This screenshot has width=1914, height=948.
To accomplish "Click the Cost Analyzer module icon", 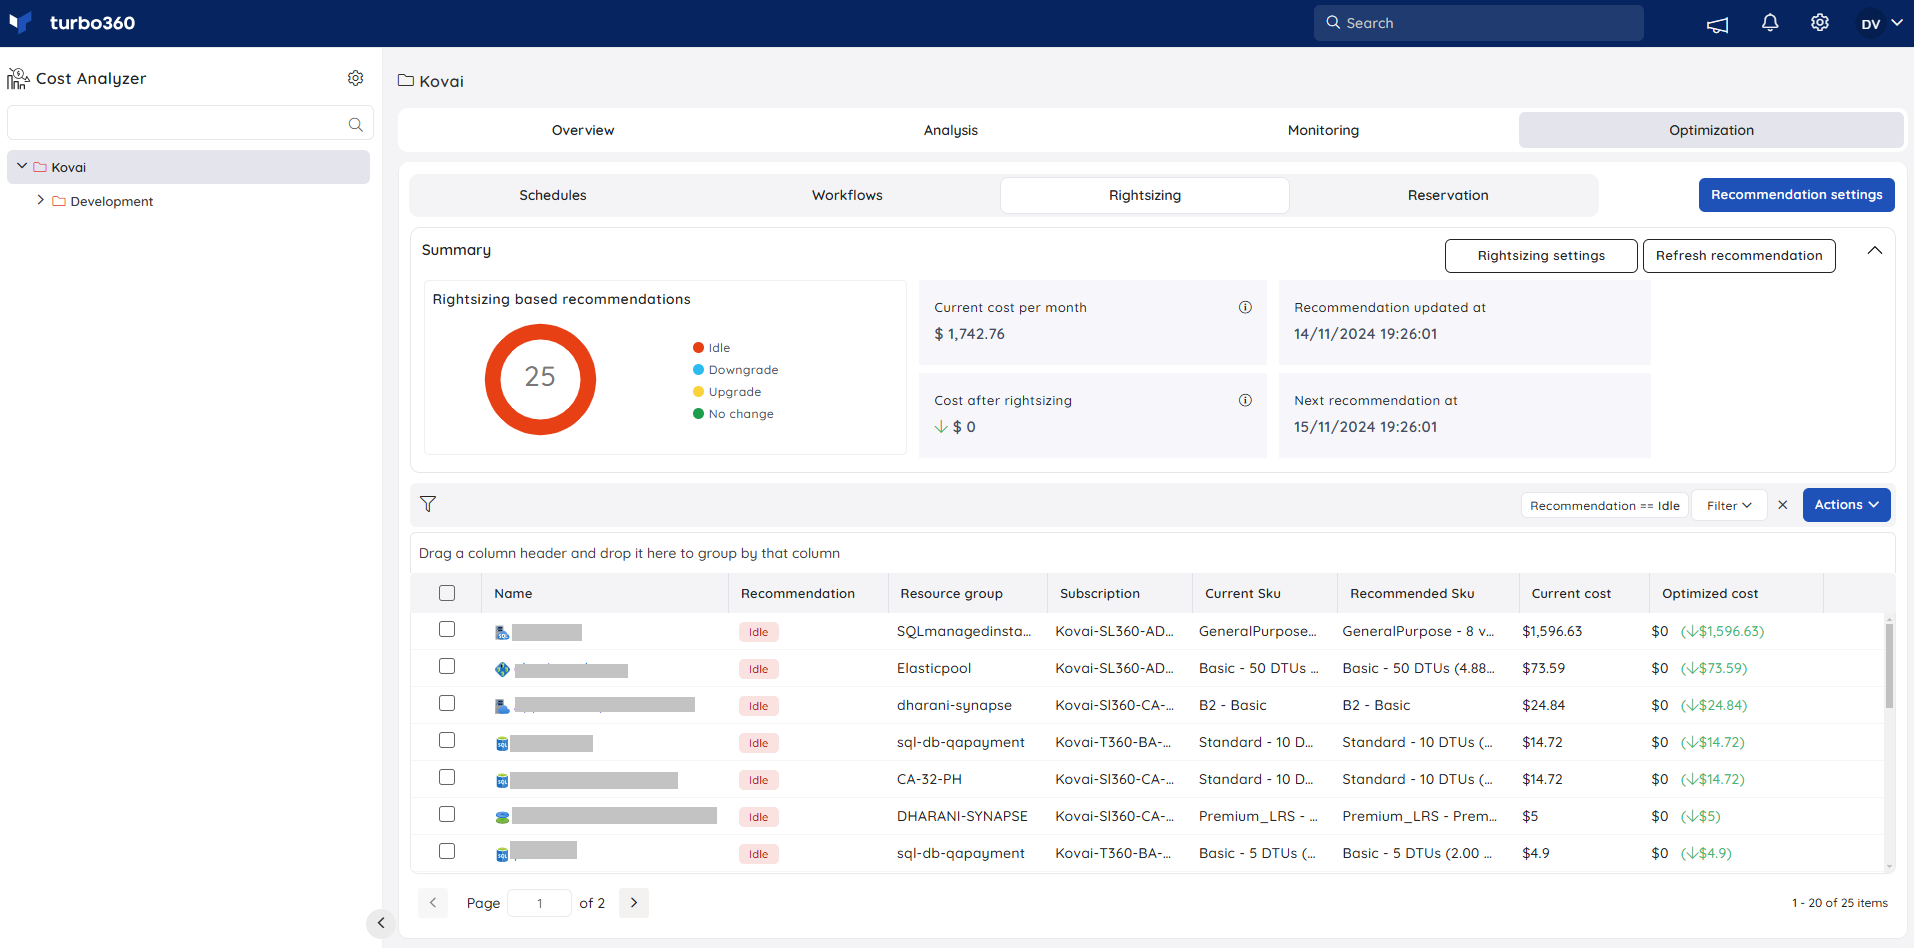I will click(x=18, y=78).
